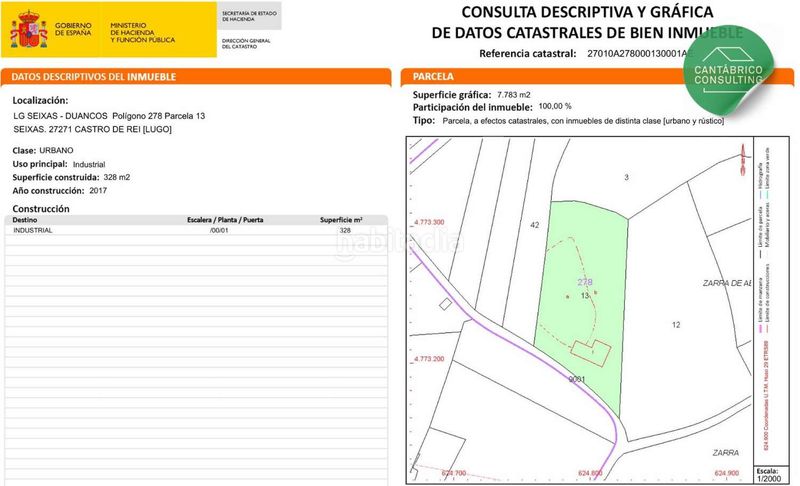800x486 pixels.
Task: Click the '4.773.300' coordinate label
Action: 429,222
